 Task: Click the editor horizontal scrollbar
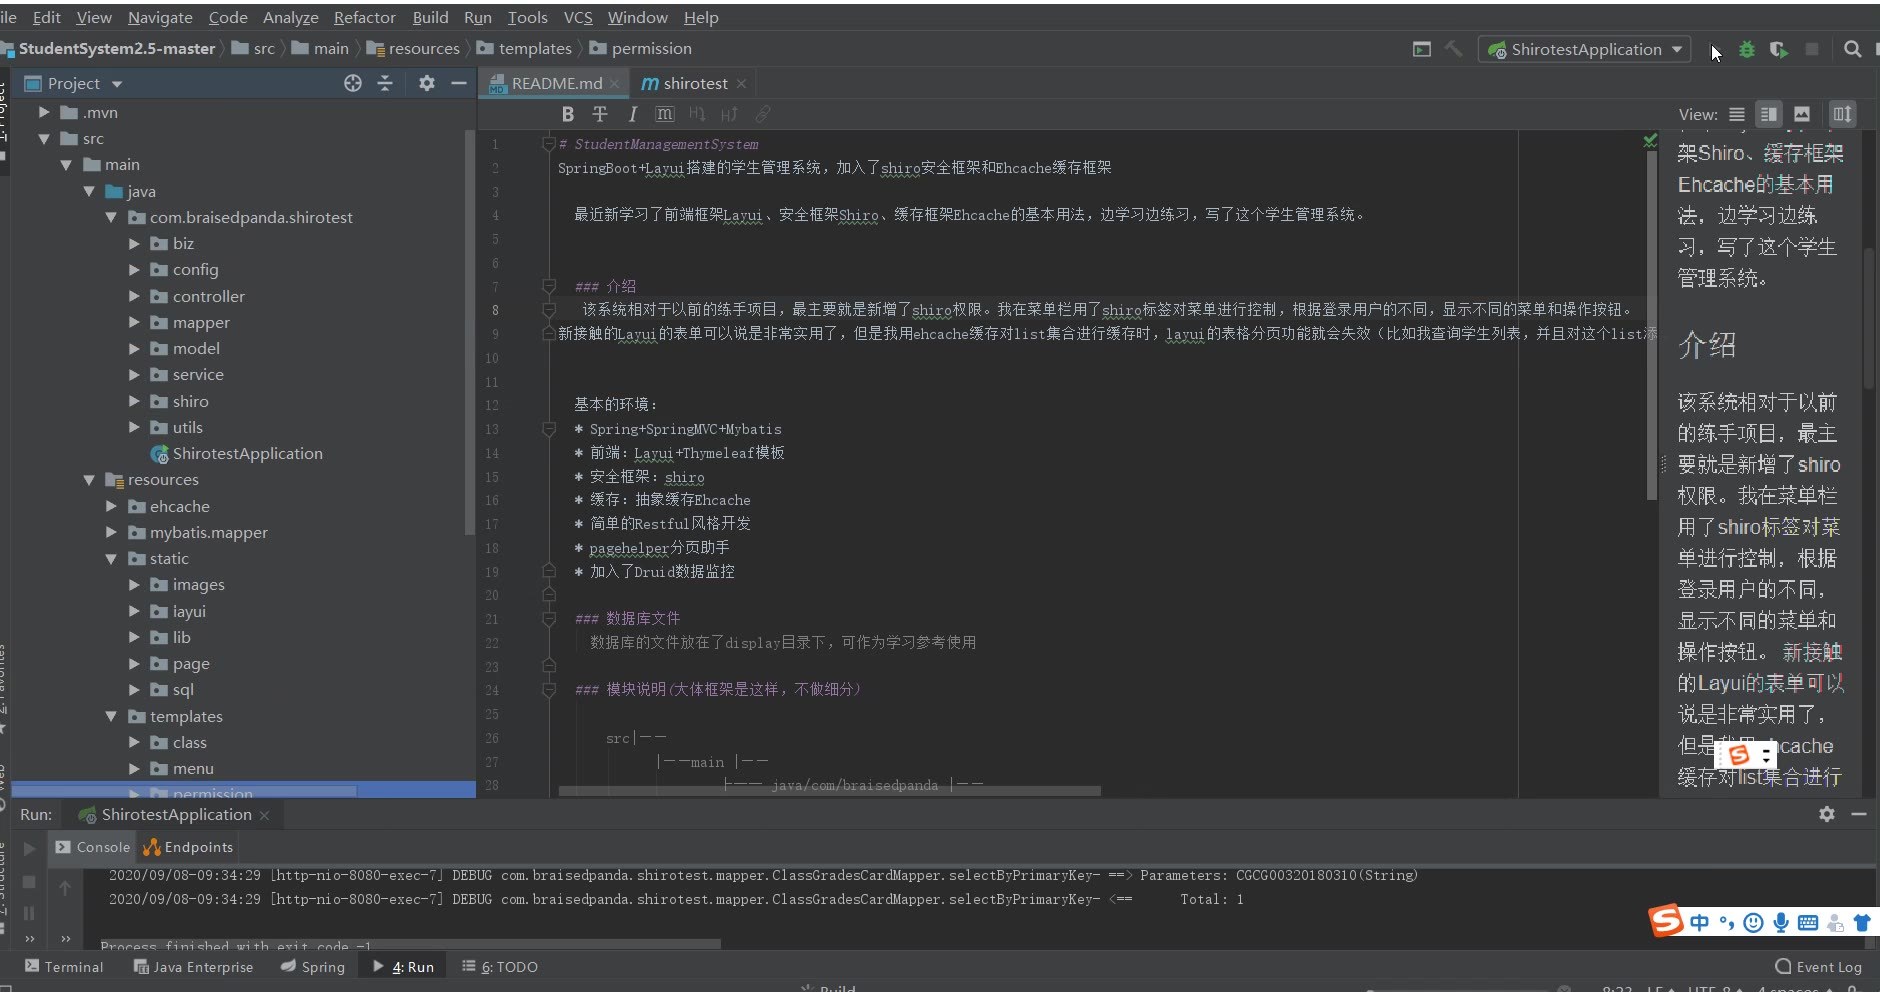click(x=829, y=791)
